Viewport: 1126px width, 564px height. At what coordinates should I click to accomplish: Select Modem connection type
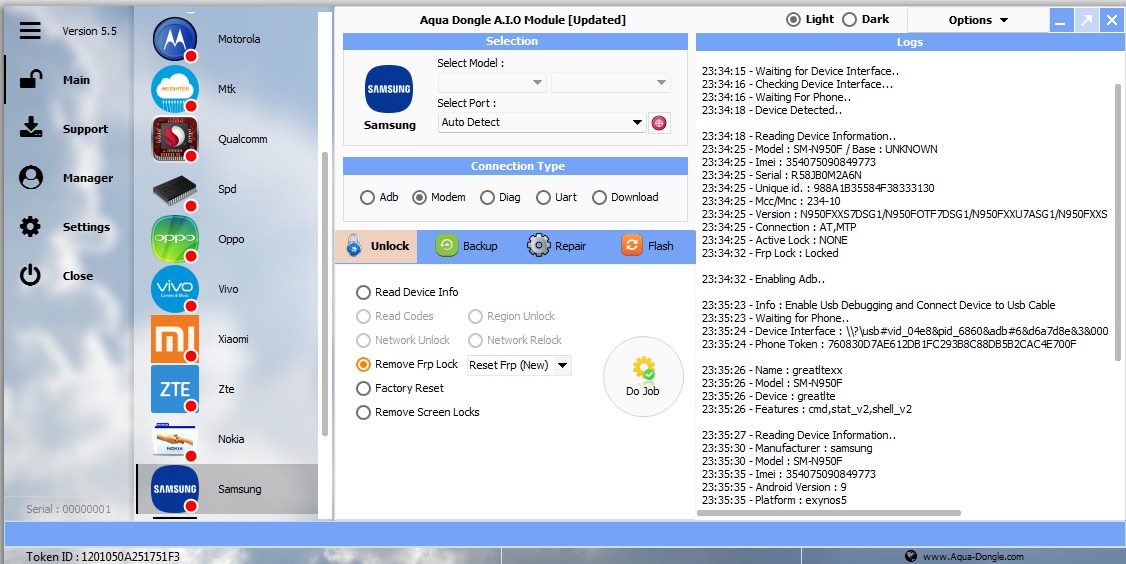tap(419, 197)
